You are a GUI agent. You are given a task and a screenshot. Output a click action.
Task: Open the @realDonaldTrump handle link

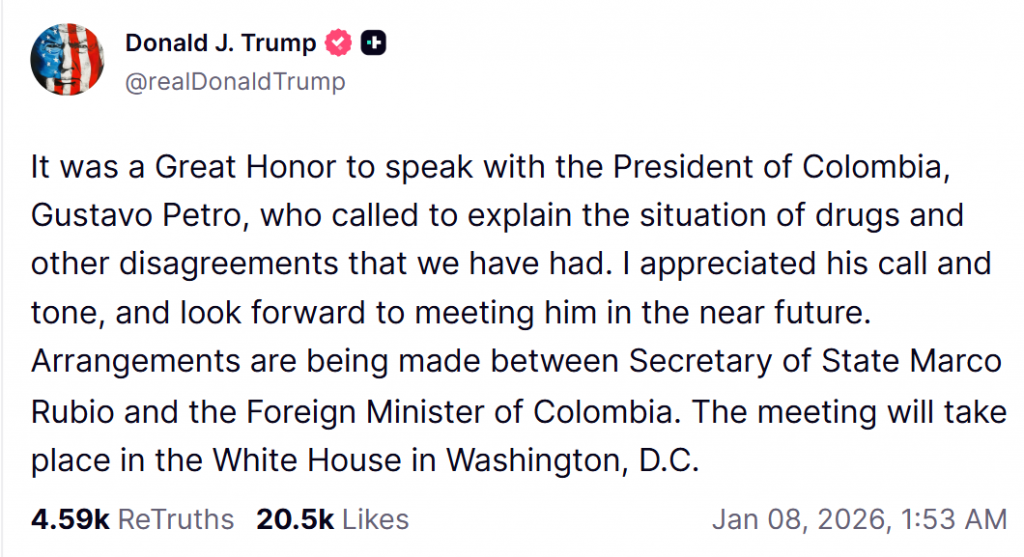tap(234, 82)
